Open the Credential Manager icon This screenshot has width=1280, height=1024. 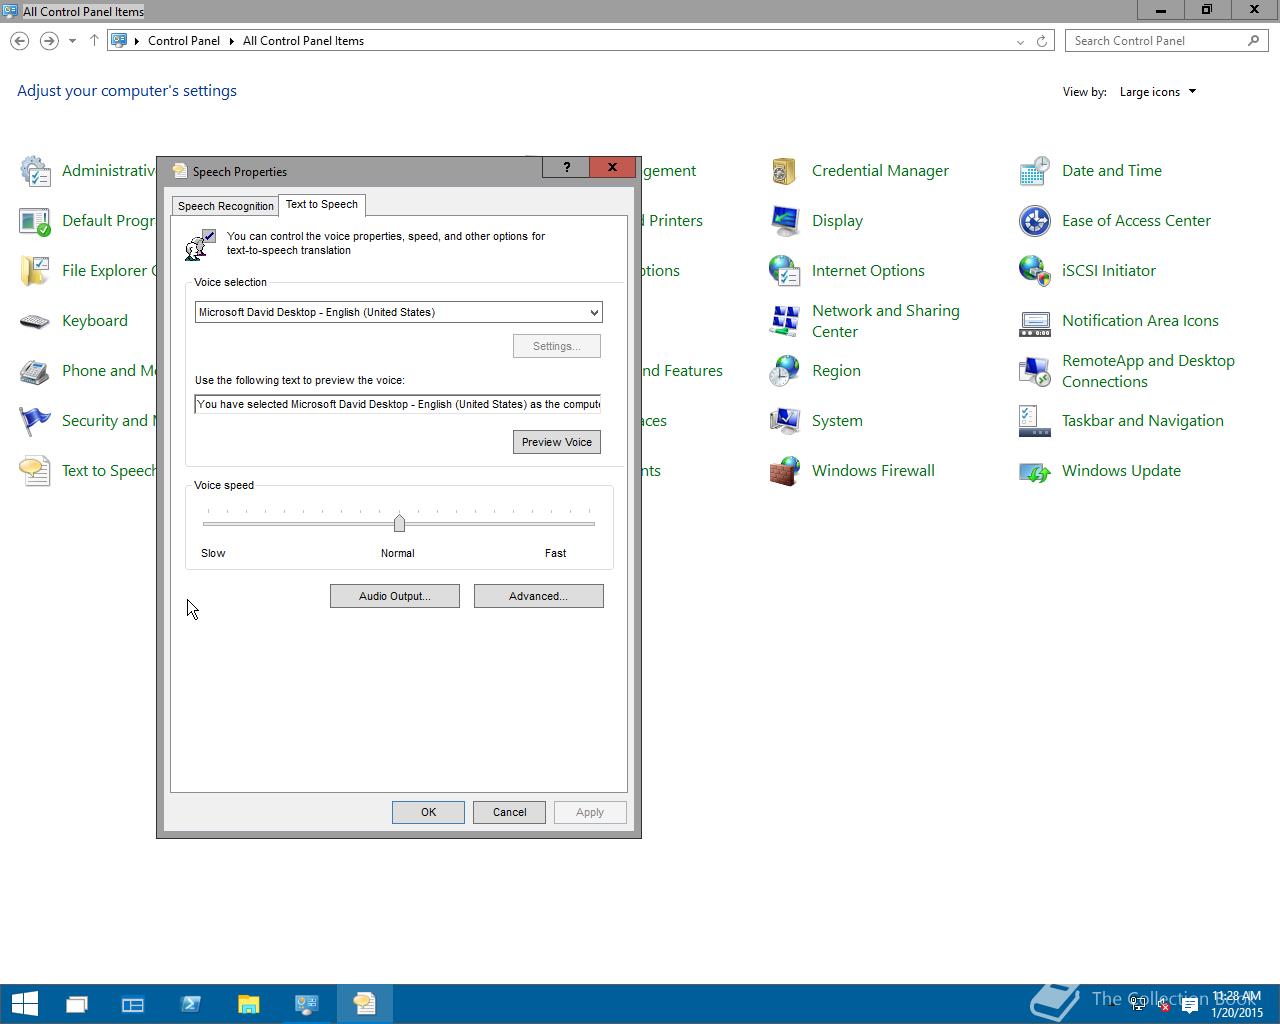point(785,171)
